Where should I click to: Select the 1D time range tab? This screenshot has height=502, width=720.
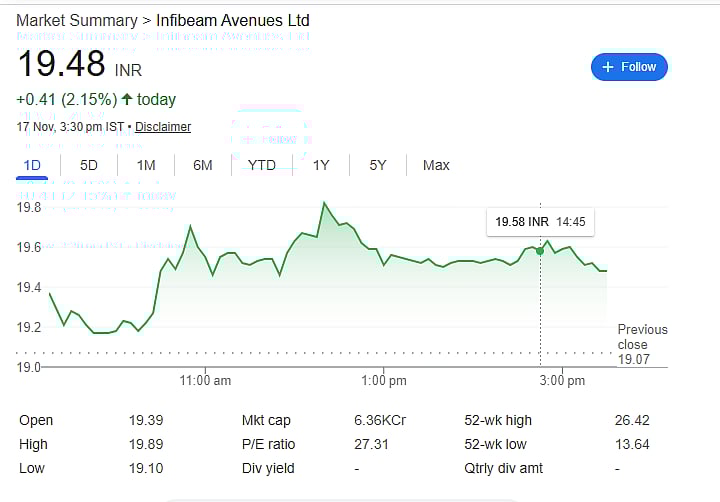click(x=32, y=165)
